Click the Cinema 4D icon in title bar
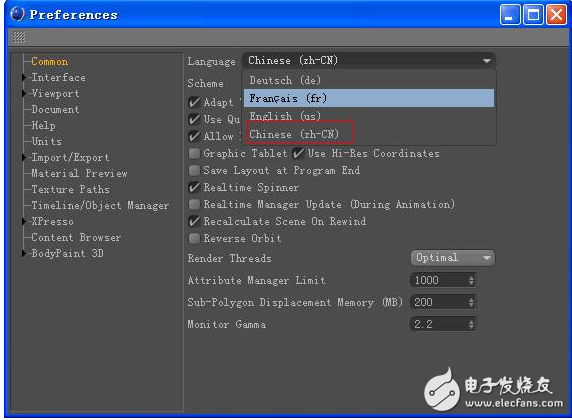The image size is (572, 420). tap(17, 14)
